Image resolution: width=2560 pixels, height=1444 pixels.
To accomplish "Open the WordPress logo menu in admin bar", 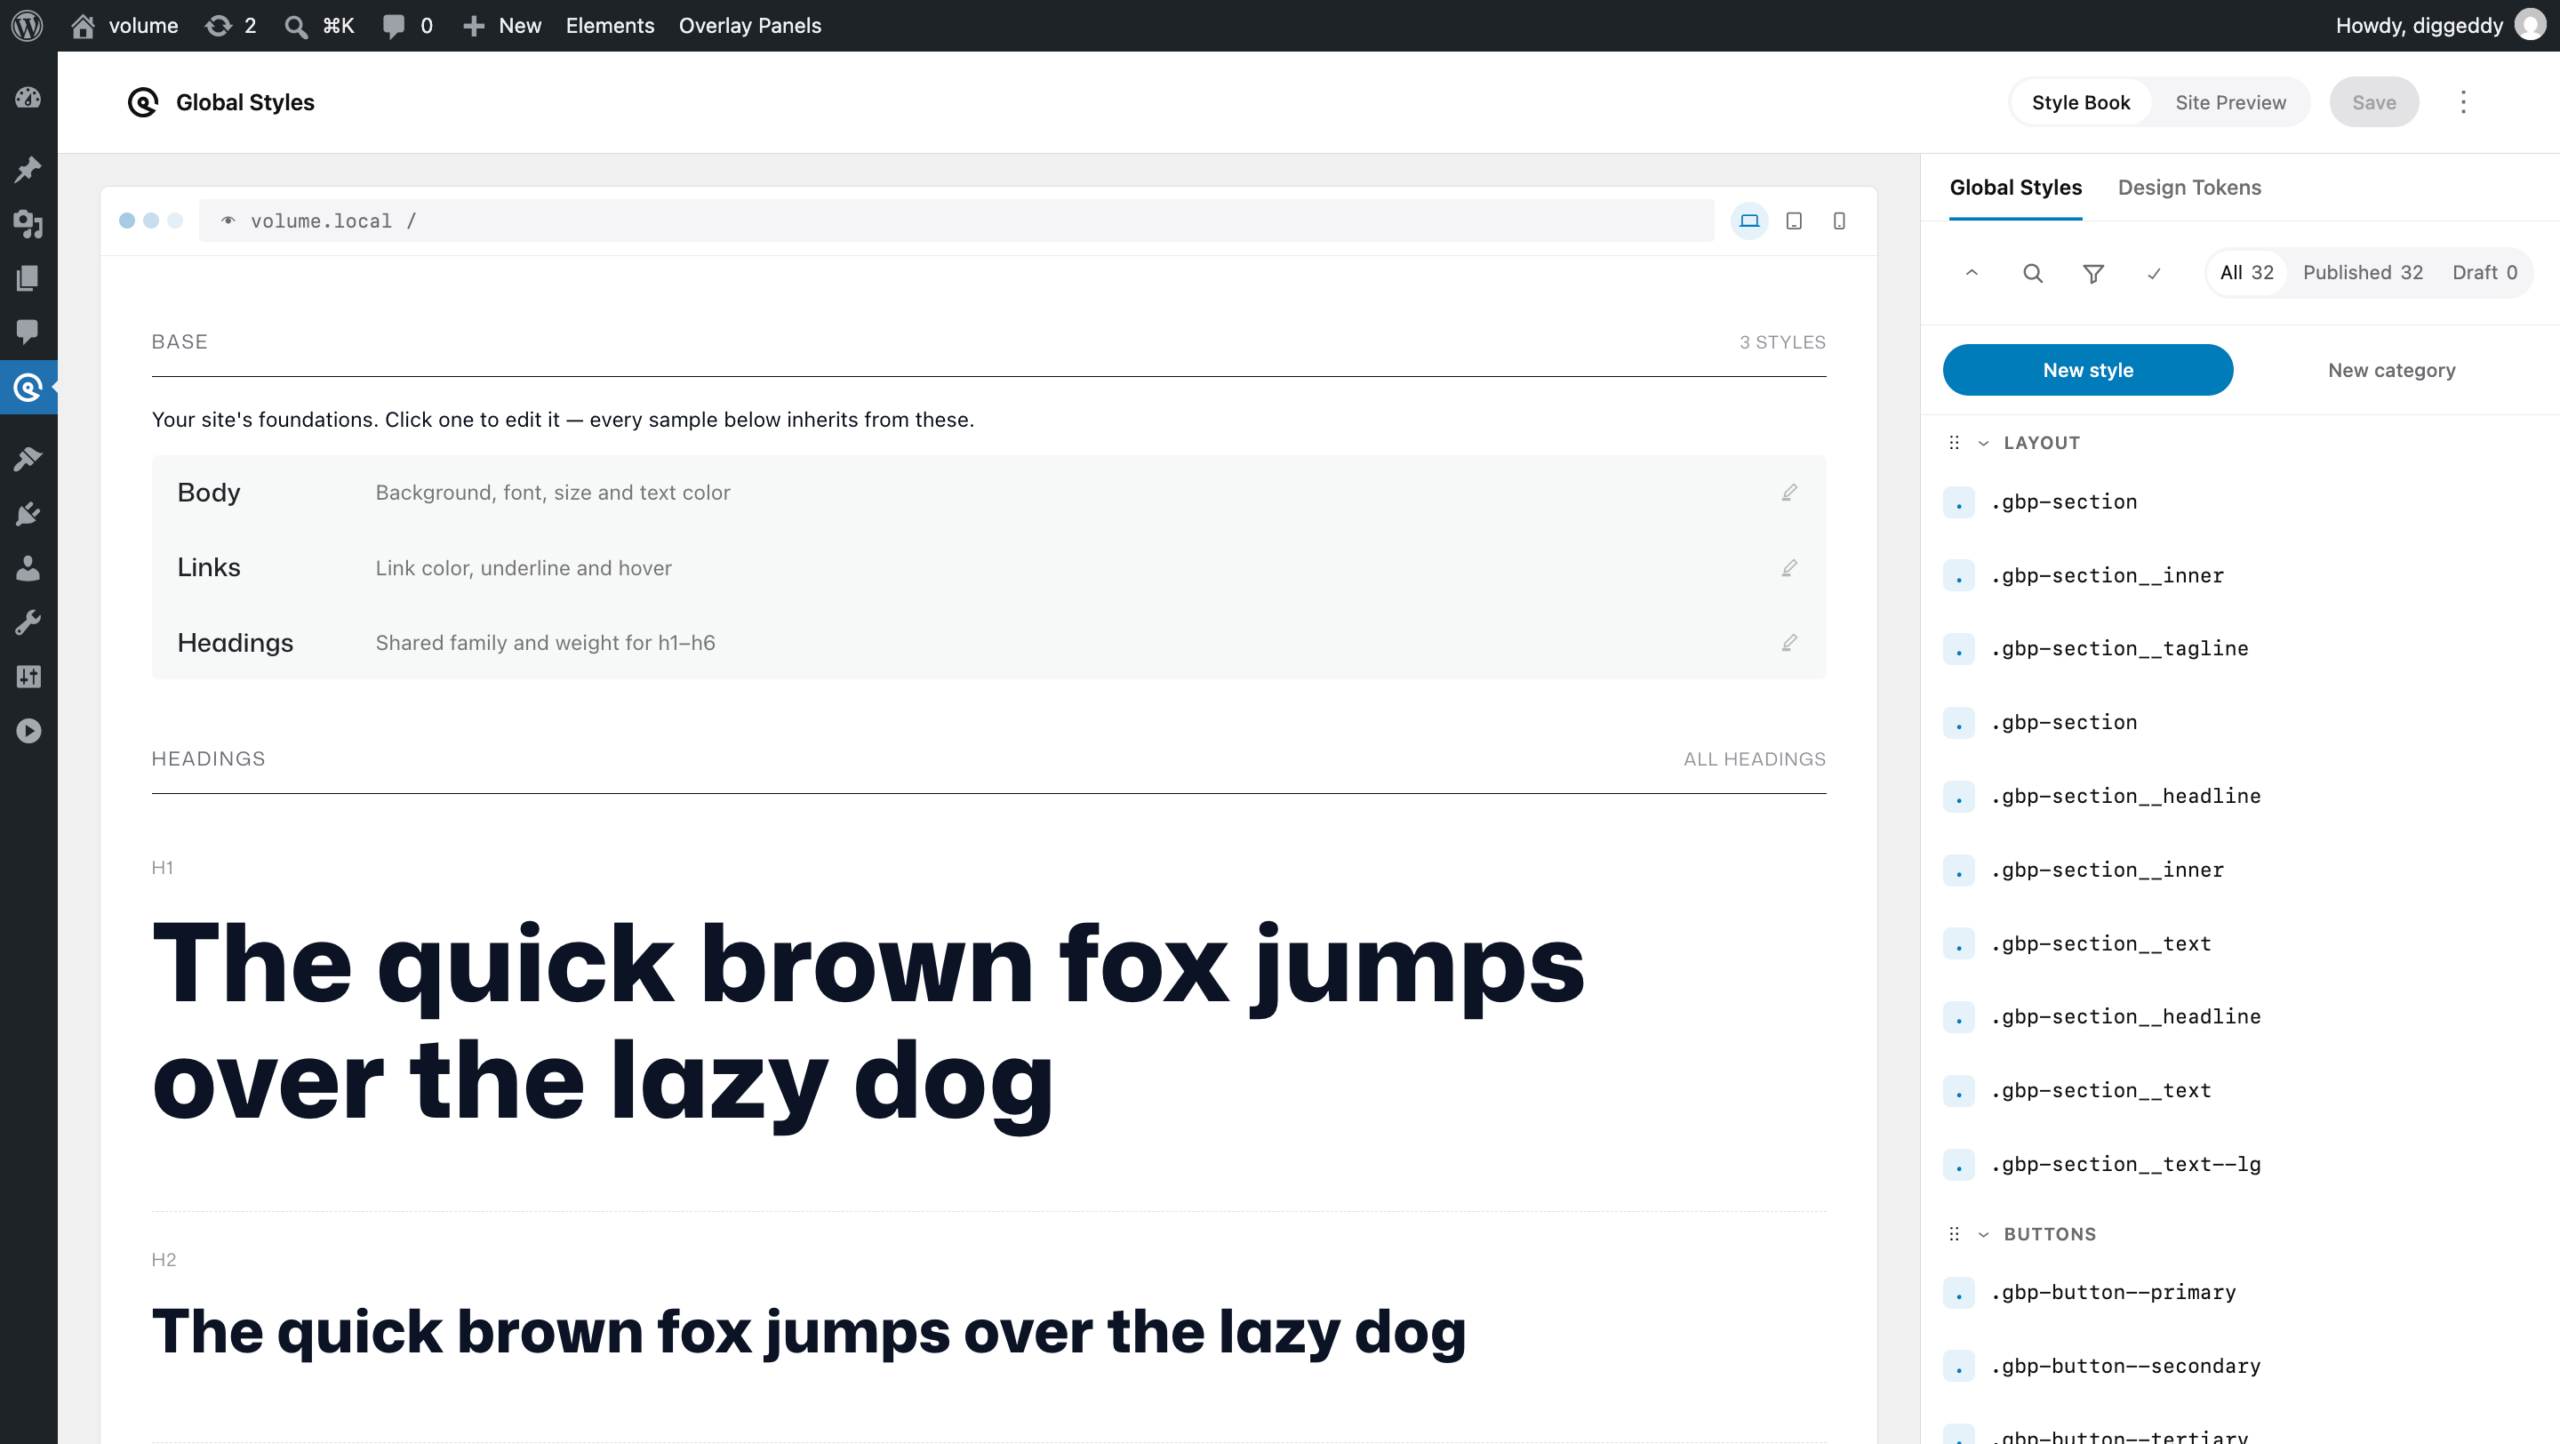I will pos(27,25).
